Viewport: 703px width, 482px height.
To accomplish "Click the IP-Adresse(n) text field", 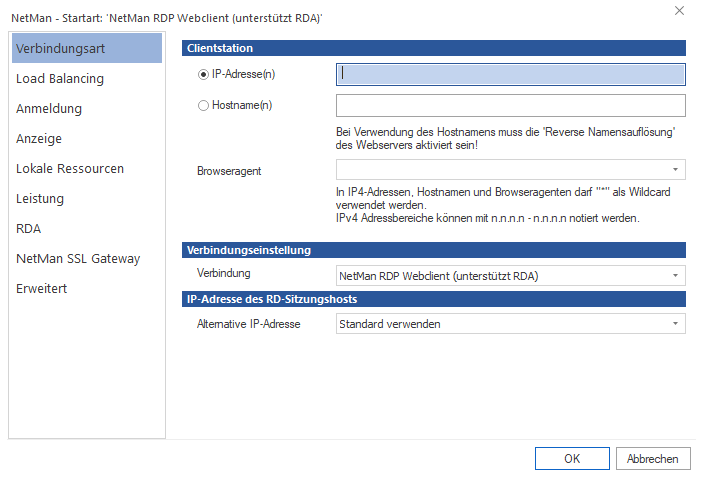I will coord(510,73).
